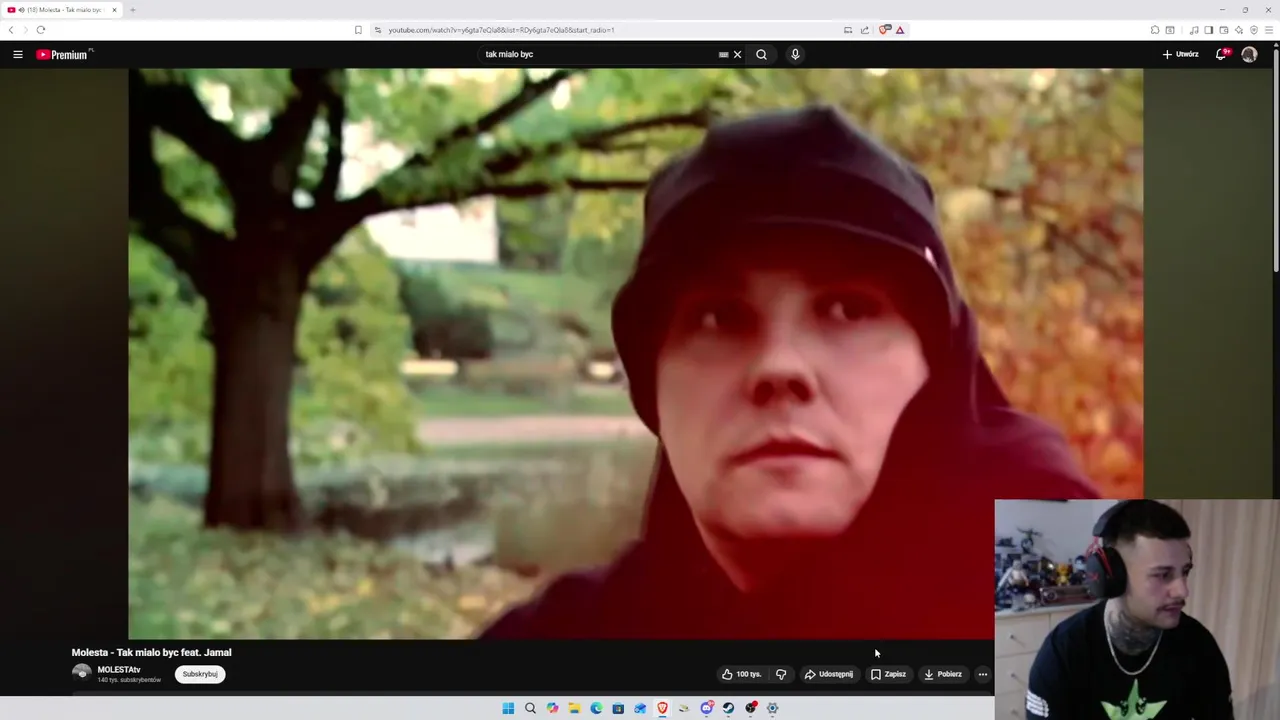Go to YouTube Premium home via logo

(x=64, y=54)
